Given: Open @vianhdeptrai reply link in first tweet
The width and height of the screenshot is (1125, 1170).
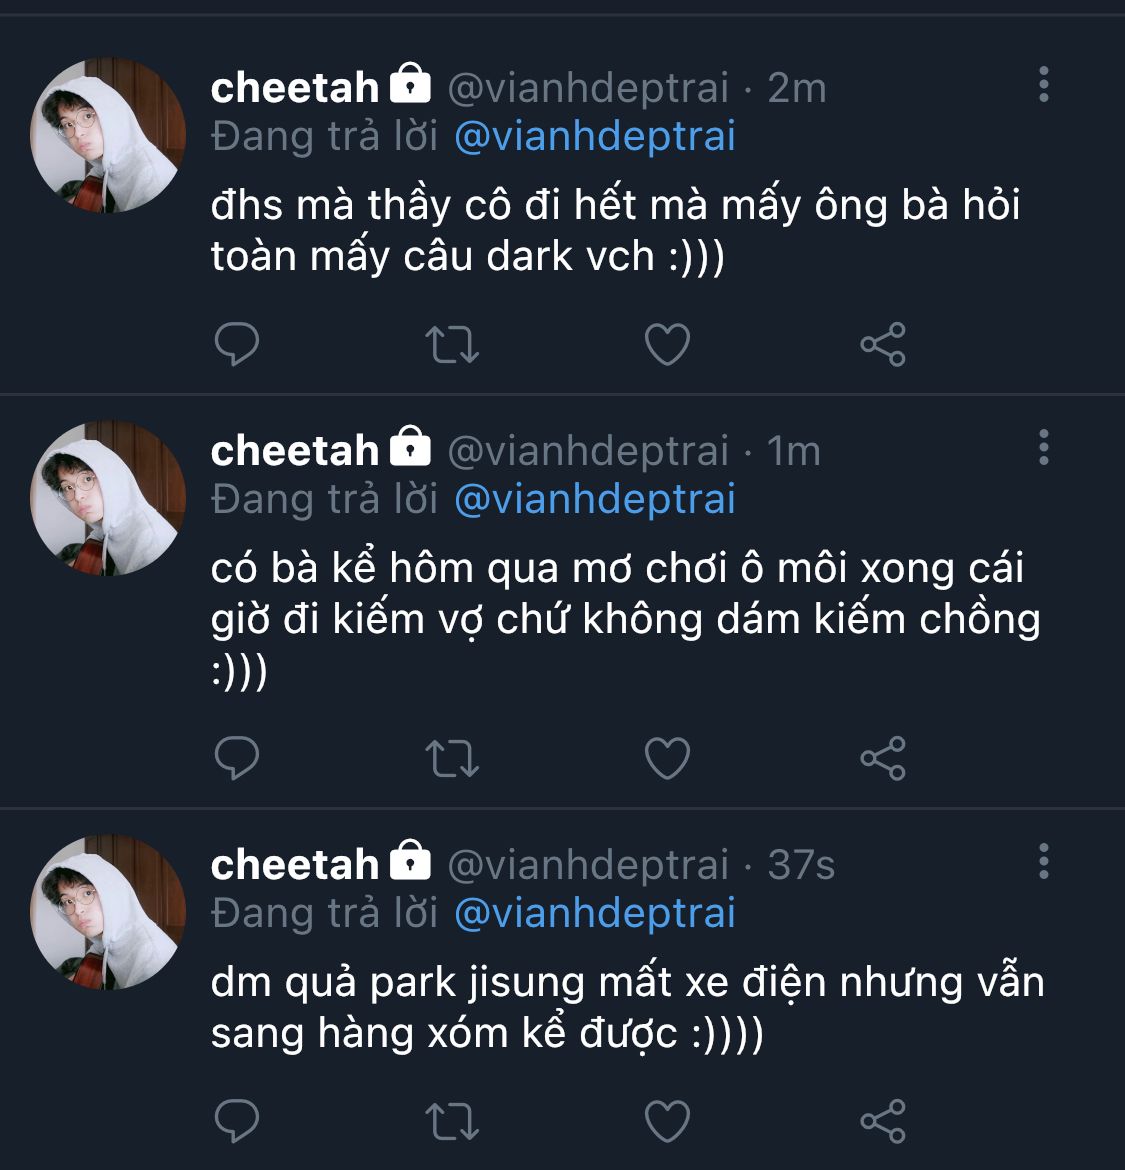Looking at the screenshot, I should [595, 136].
